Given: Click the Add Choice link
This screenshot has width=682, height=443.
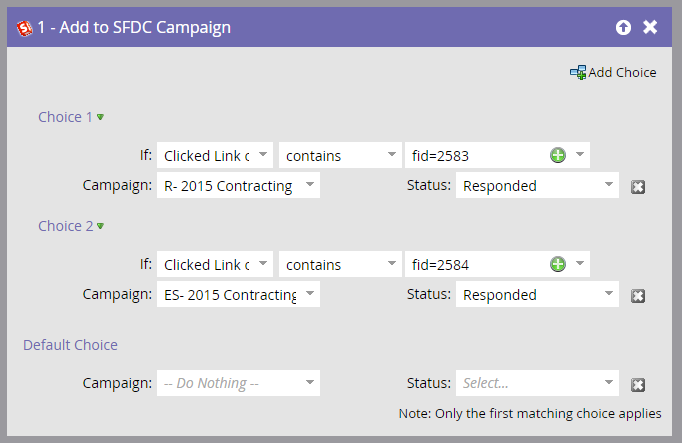Looking at the screenshot, I should click(622, 72).
